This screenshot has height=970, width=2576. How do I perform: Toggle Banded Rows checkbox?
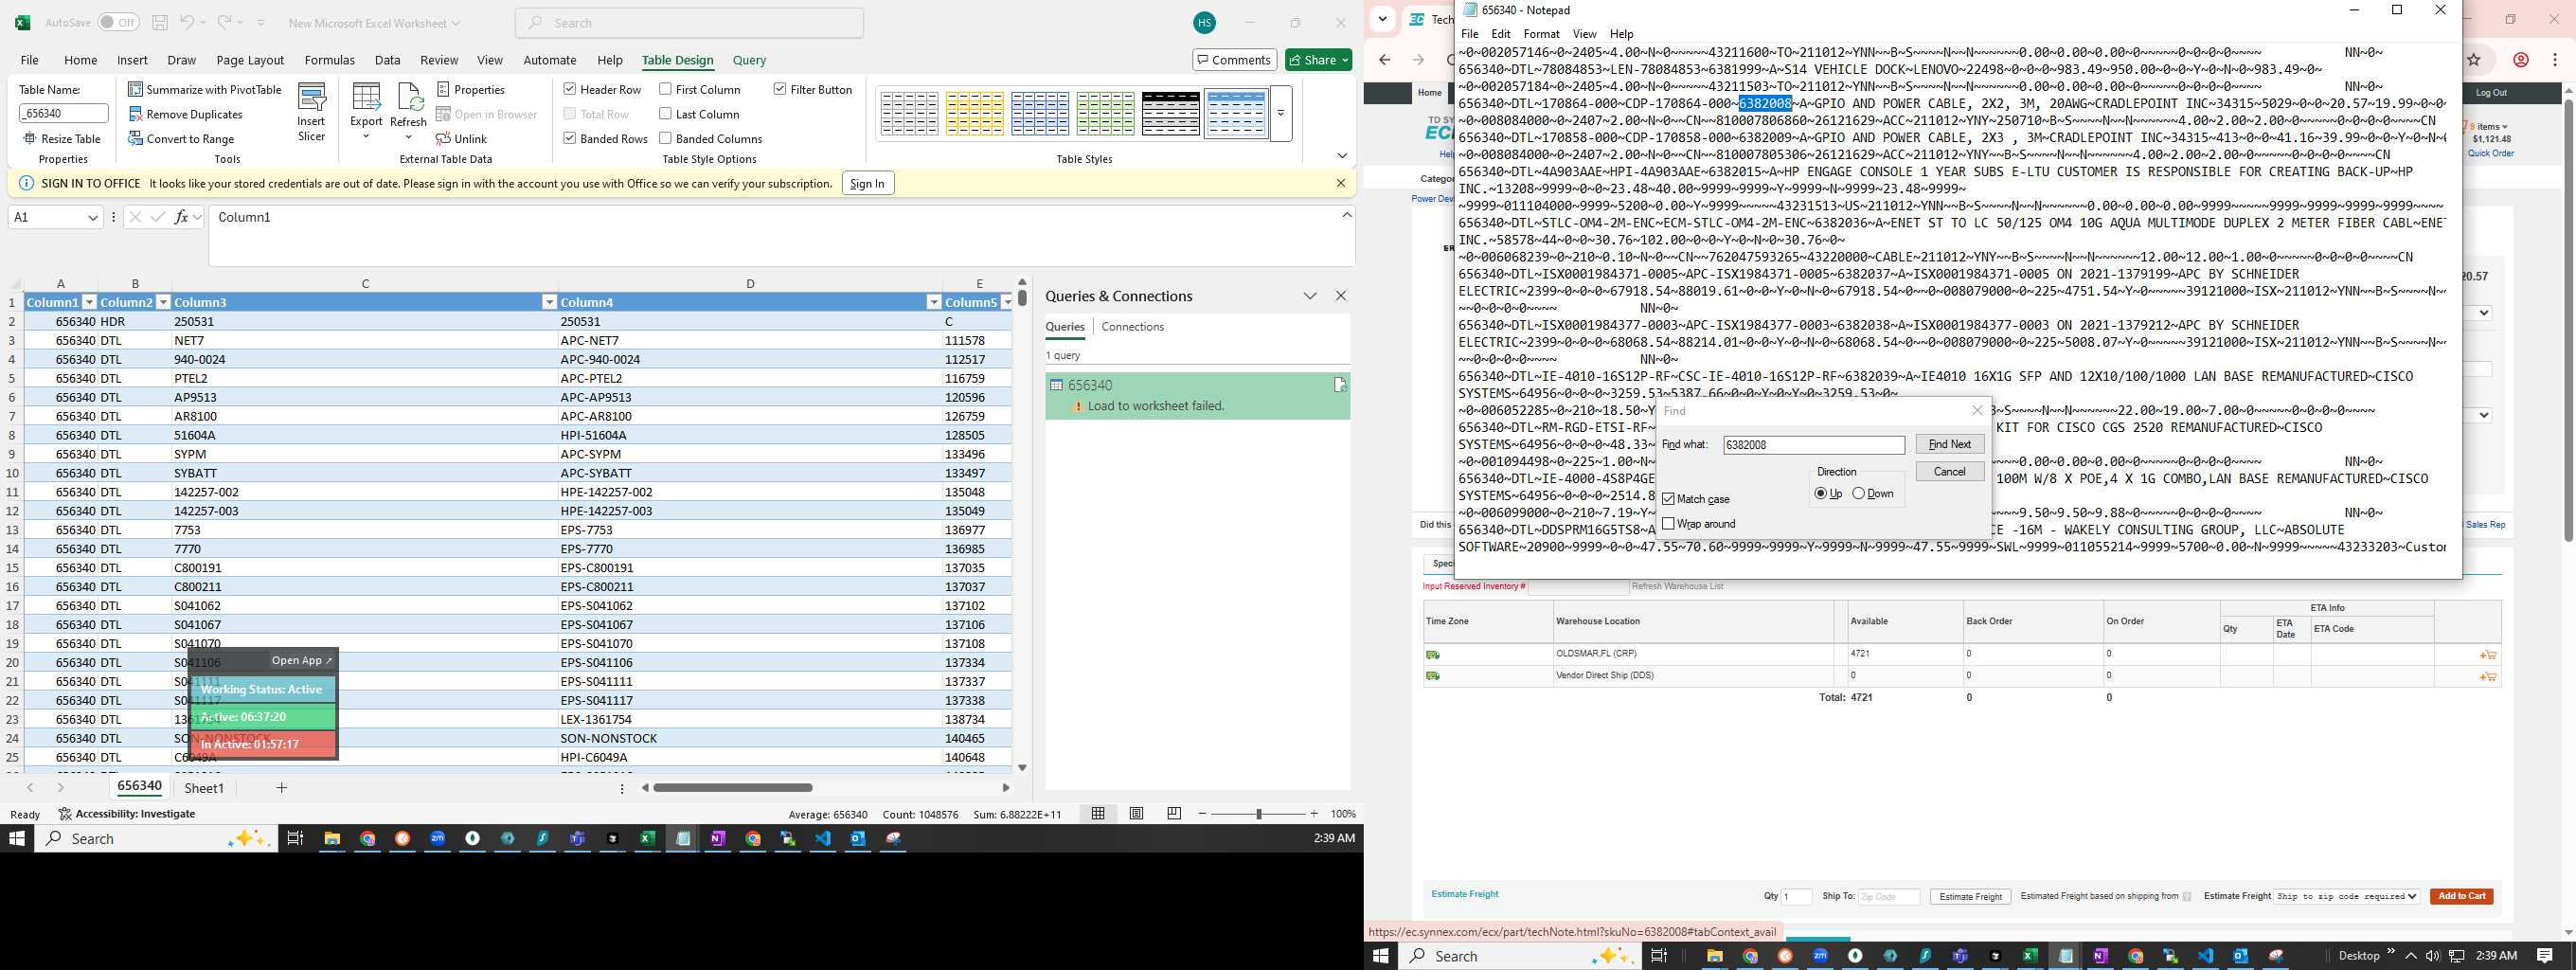569,138
